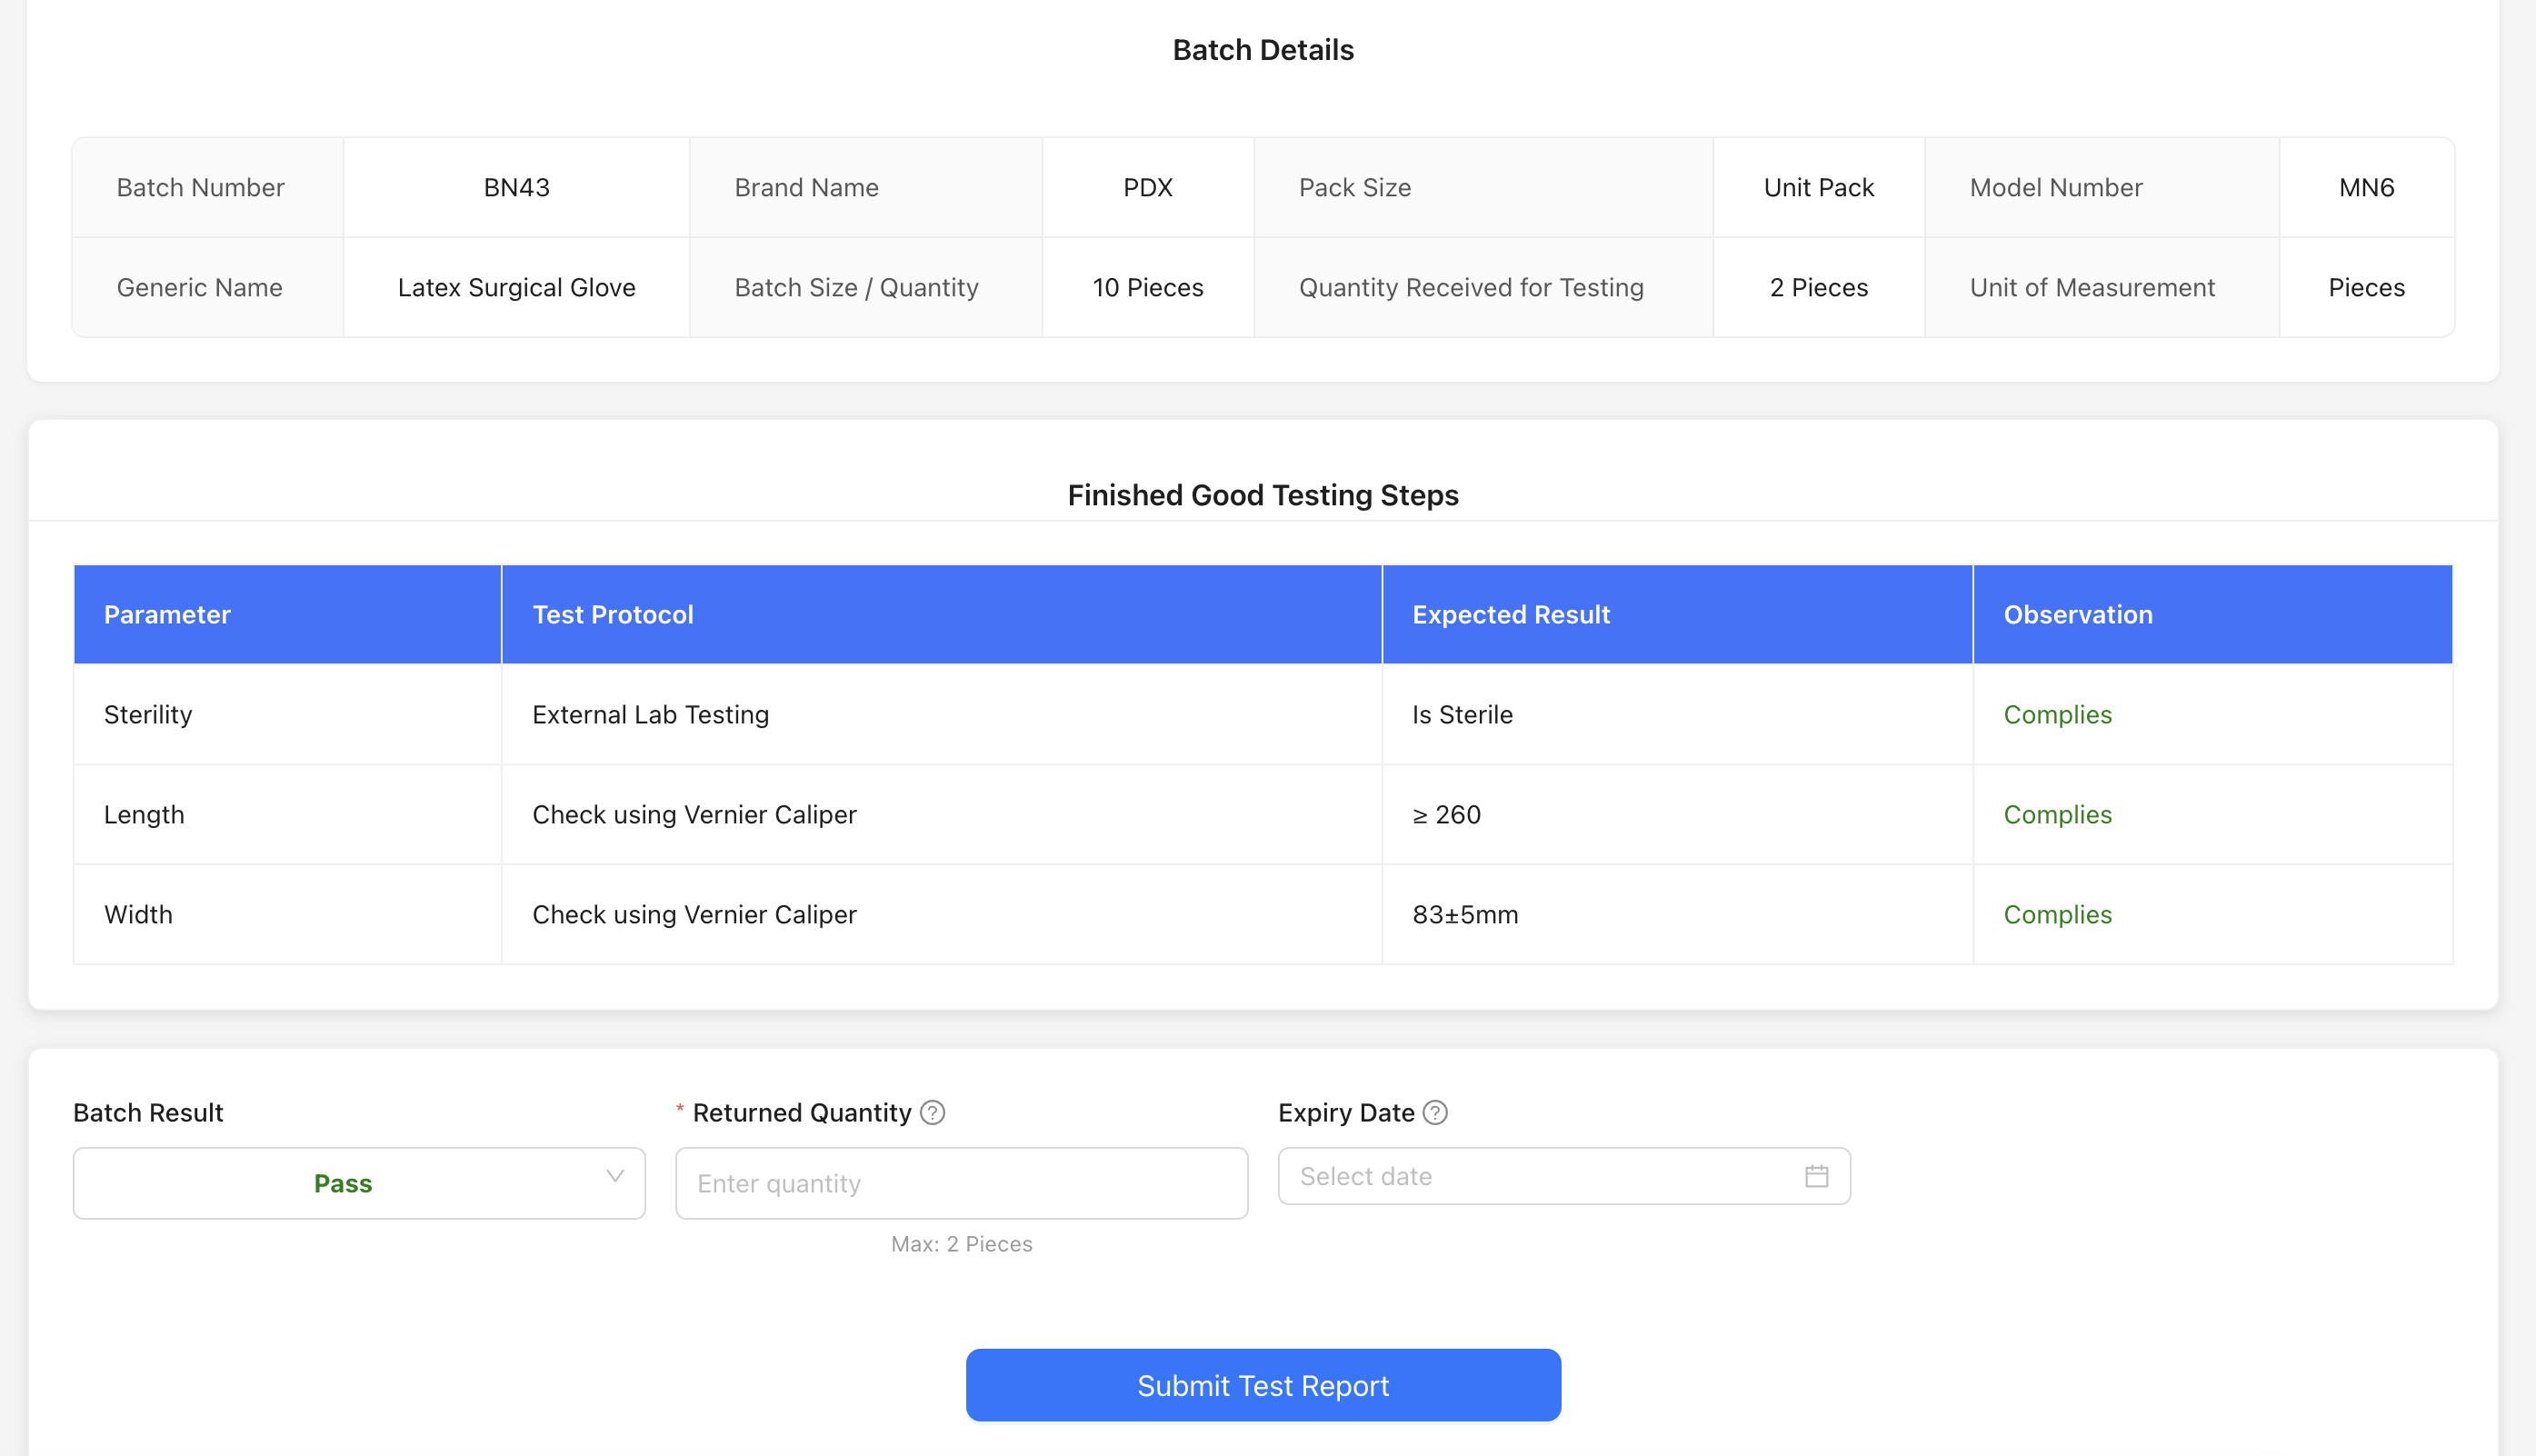Click the External Lab Testing protocol cell

pyautogui.click(x=650, y=714)
